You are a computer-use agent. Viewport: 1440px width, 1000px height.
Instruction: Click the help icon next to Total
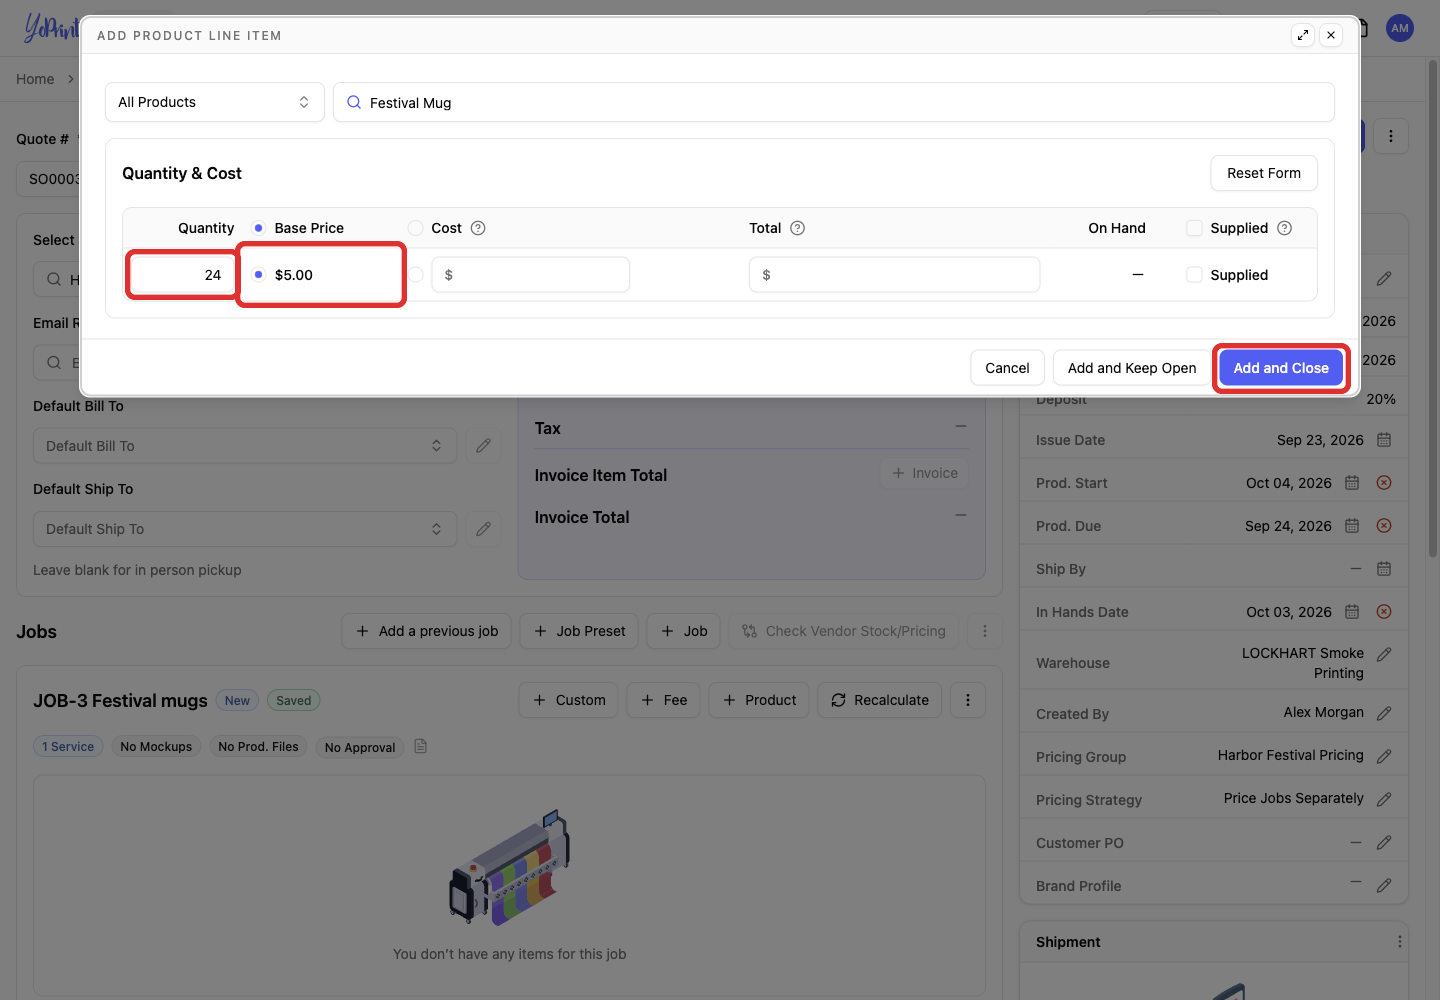pos(797,228)
